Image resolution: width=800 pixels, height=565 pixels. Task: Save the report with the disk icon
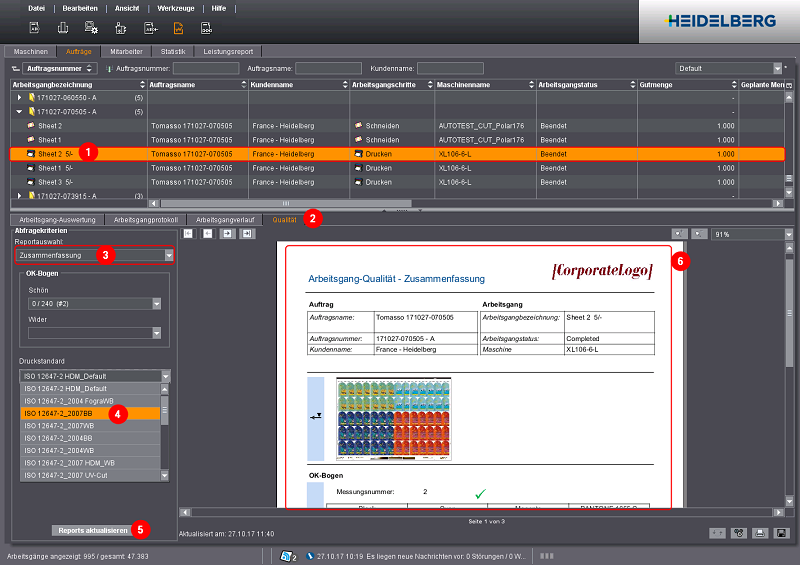(x=779, y=534)
